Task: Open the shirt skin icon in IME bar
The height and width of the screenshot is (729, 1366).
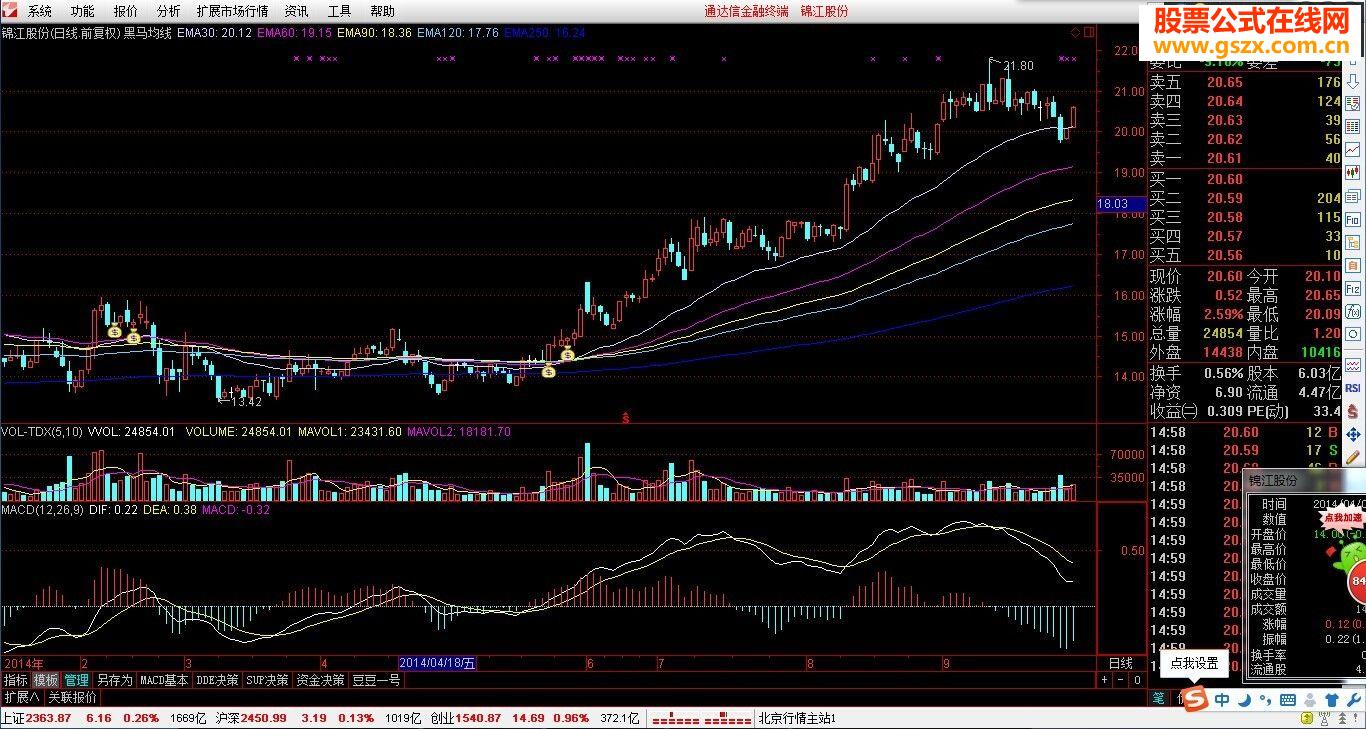Action: click(1332, 699)
